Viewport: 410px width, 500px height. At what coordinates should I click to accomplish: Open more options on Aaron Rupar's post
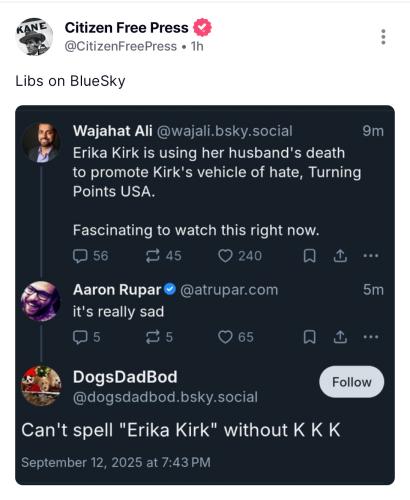coord(371,337)
